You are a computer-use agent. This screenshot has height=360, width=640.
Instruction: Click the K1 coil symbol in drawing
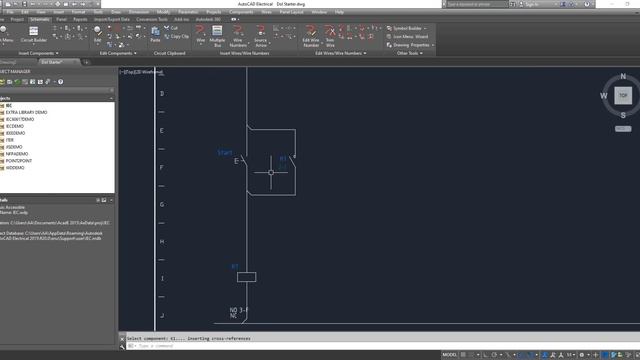tap(247, 277)
